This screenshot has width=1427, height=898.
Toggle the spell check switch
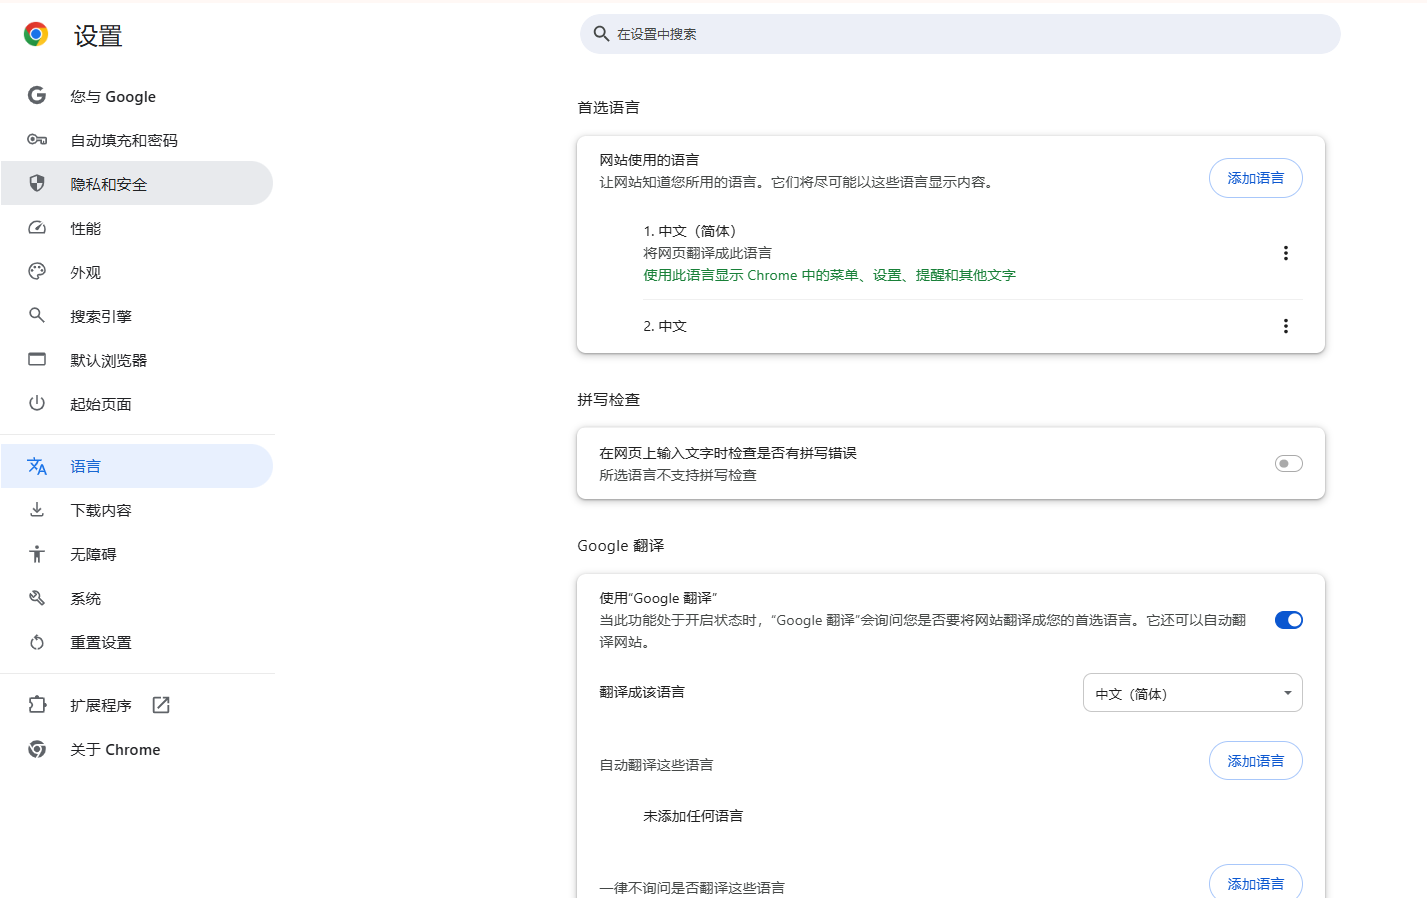click(x=1289, y=463)
